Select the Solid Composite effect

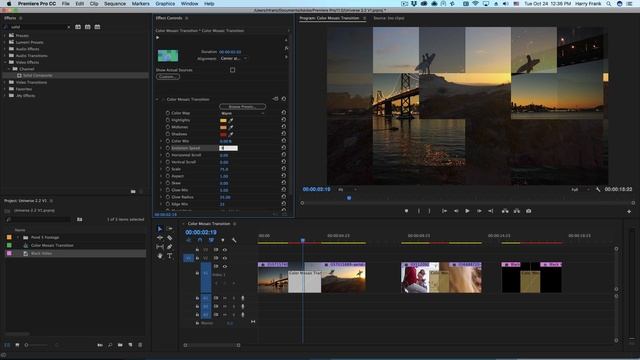click(37, 76)
